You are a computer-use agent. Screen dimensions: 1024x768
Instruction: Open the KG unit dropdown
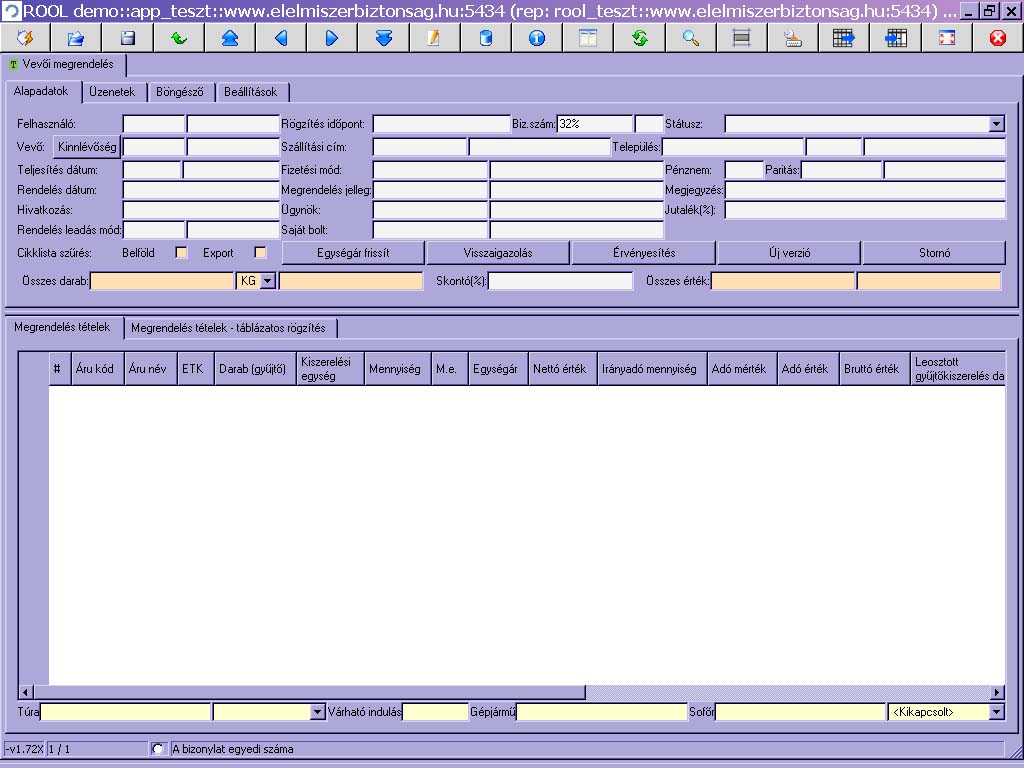coord(268,281)
